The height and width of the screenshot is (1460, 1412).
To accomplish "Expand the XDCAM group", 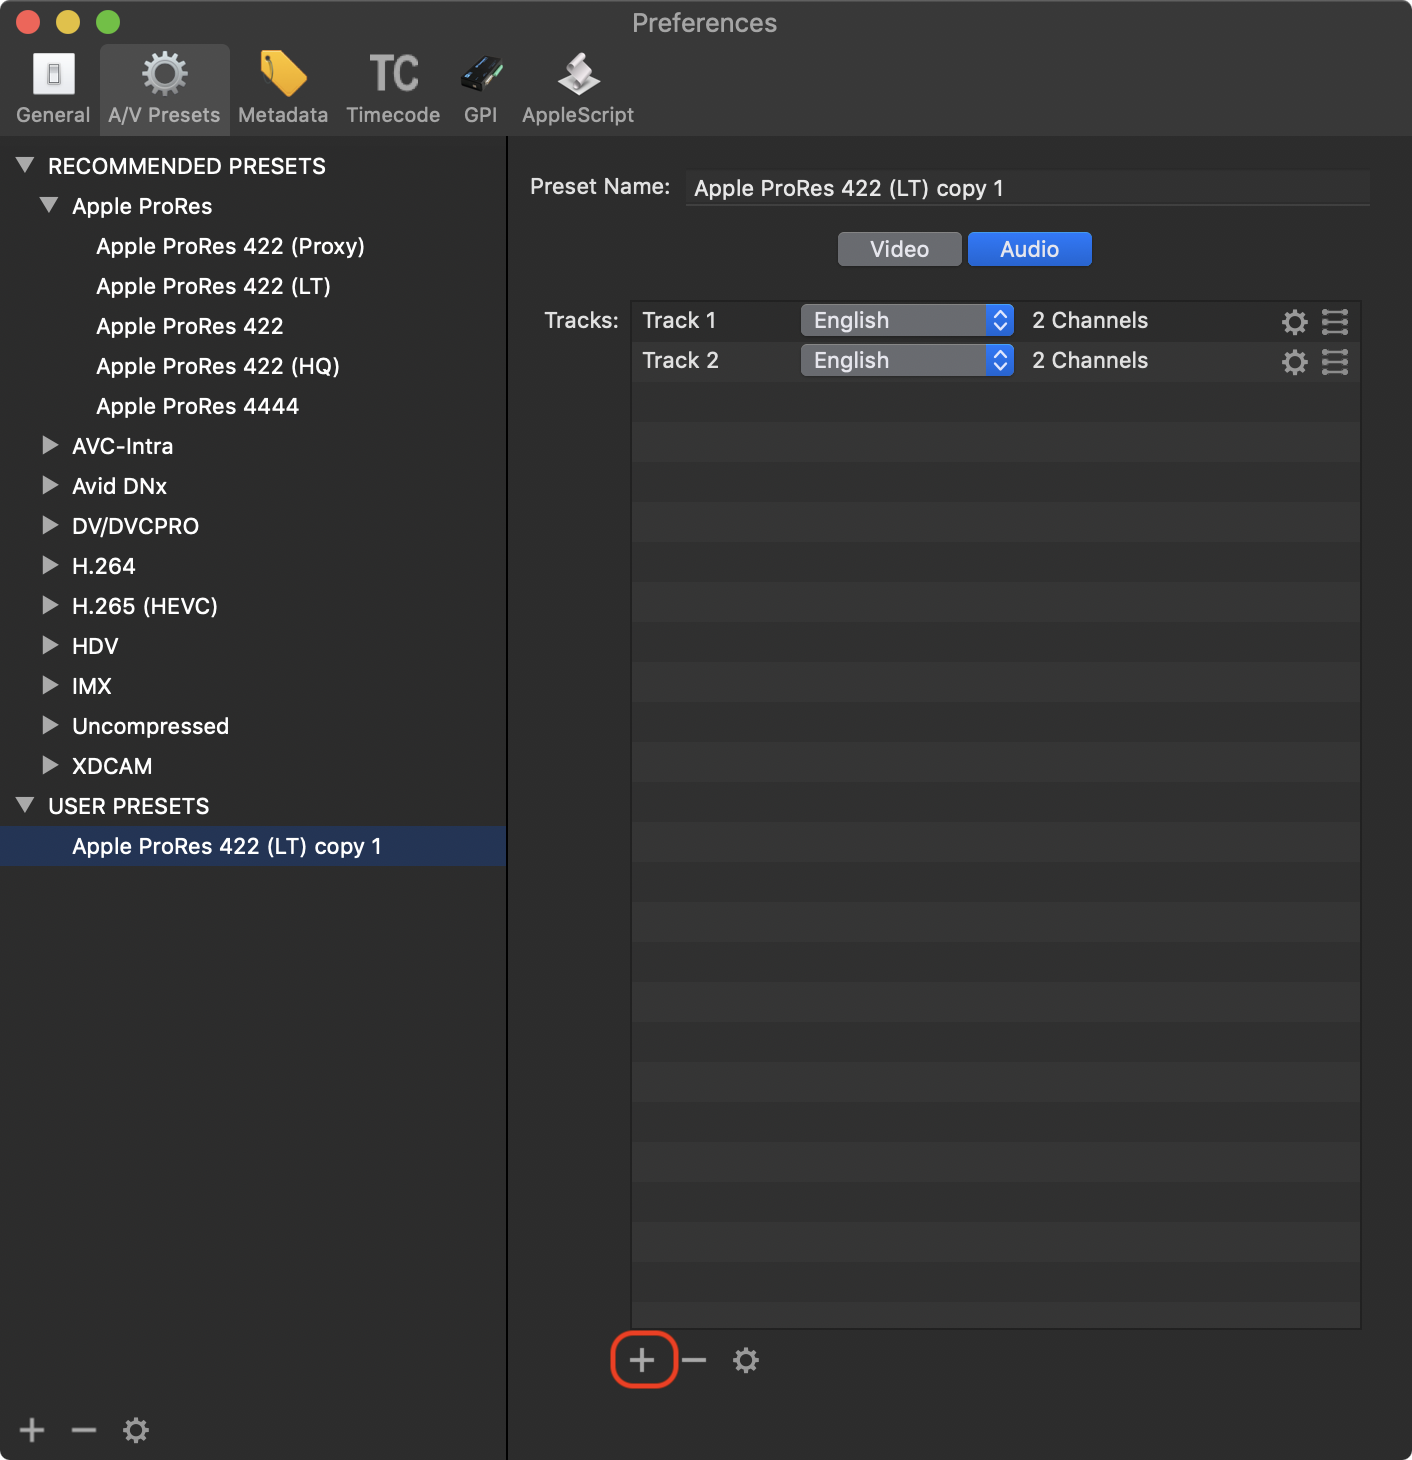I will [50, 765].
